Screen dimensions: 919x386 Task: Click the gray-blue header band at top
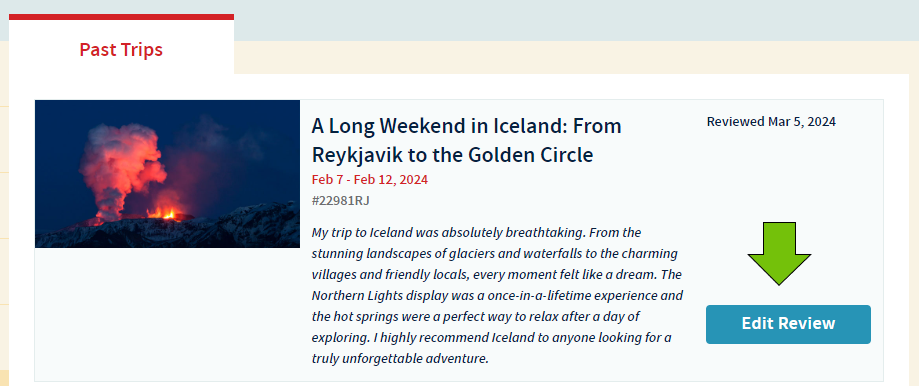574,20
